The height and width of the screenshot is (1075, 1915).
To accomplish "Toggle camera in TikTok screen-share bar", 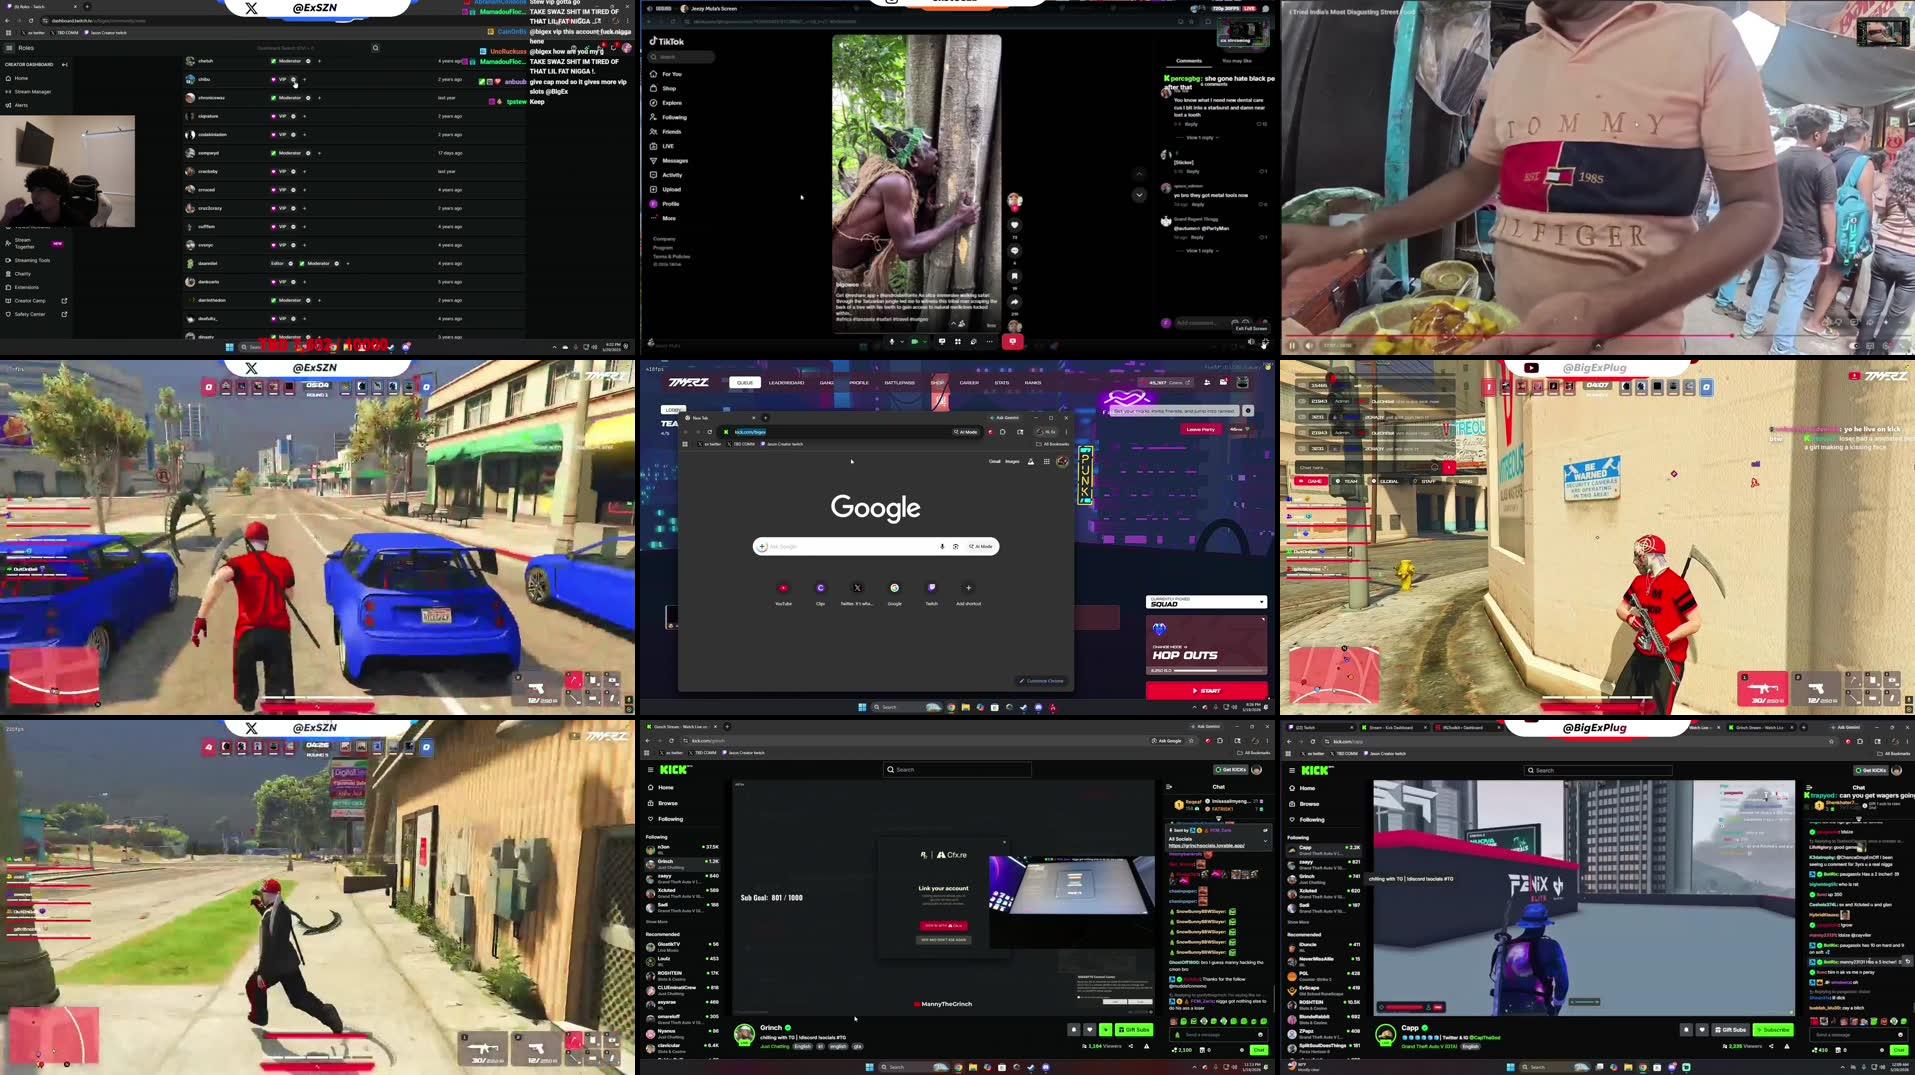I will pyautogui.click(x=914, y=342).
